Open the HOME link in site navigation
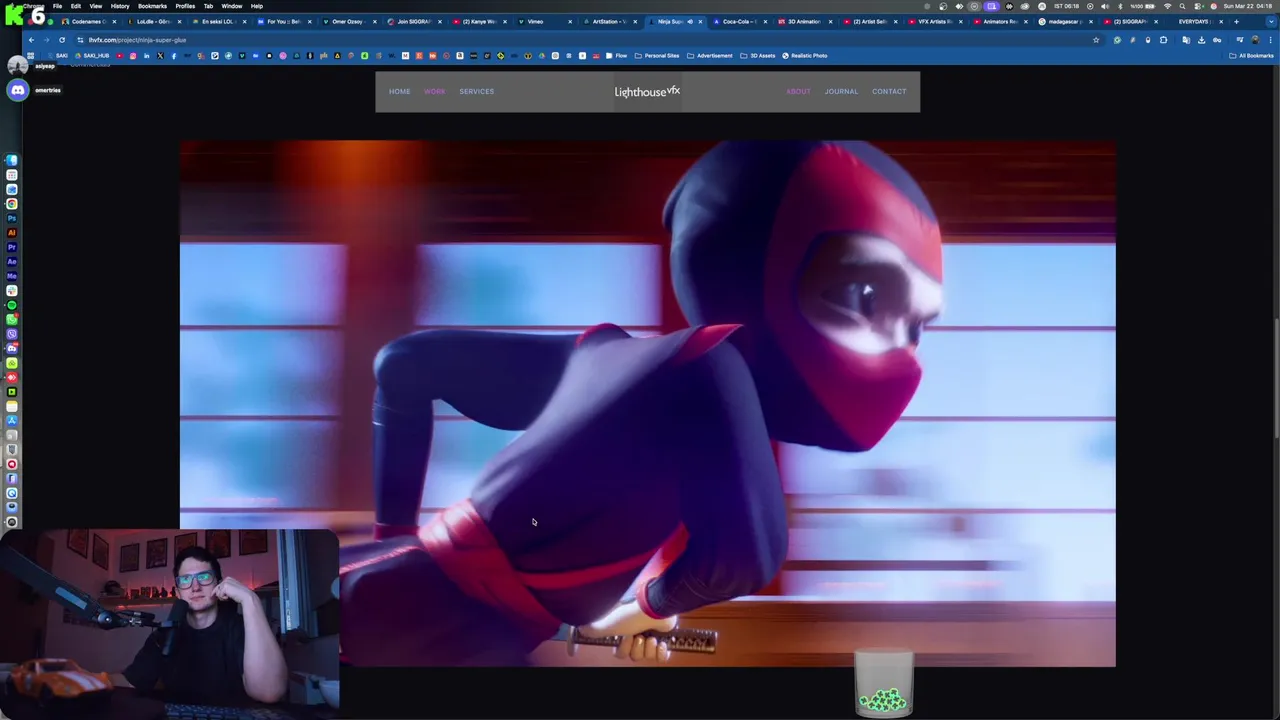 [x=399, y=91]
